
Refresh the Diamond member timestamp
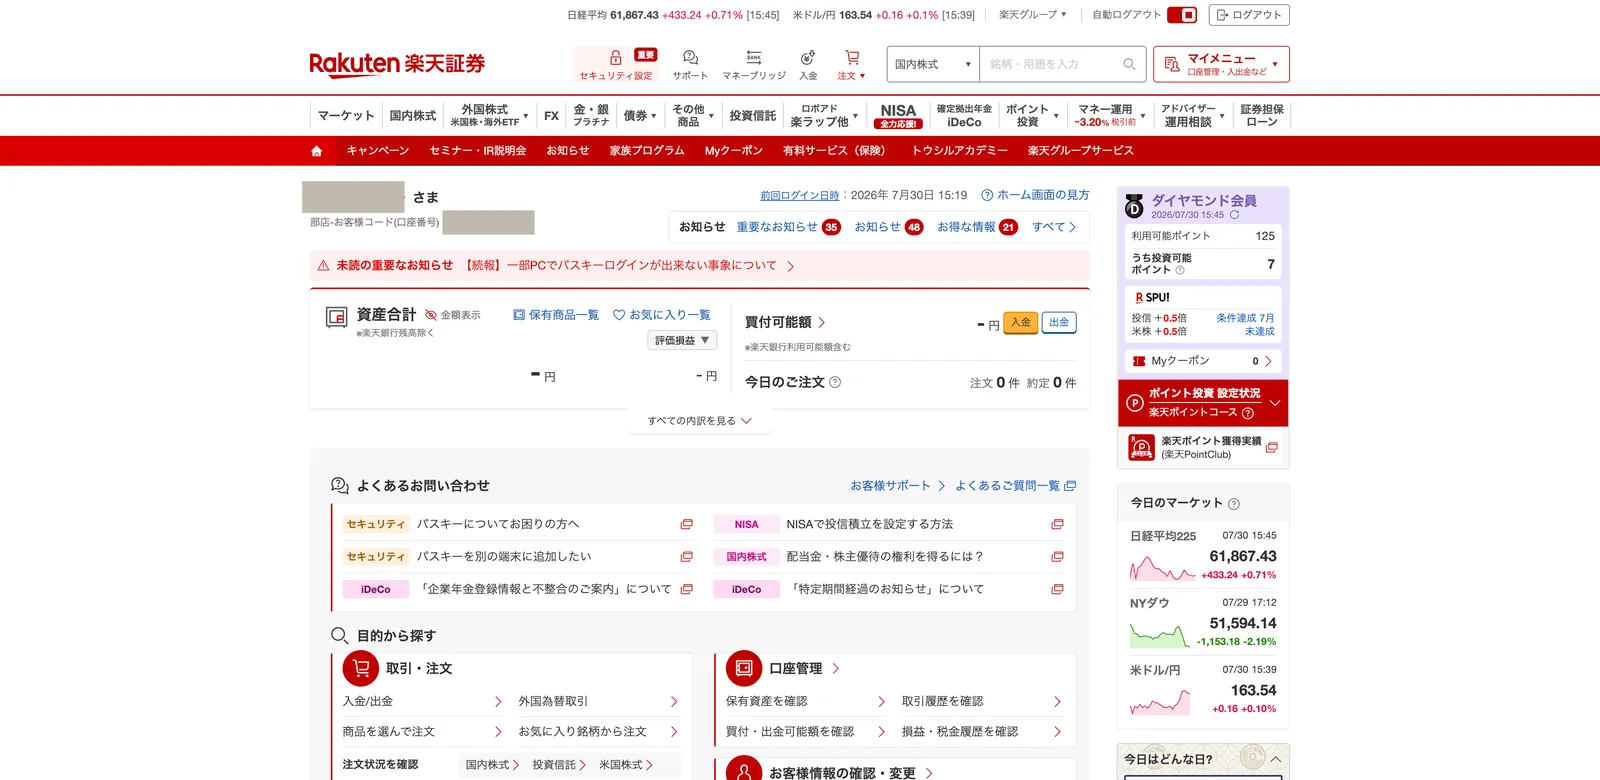[1234, 215]
